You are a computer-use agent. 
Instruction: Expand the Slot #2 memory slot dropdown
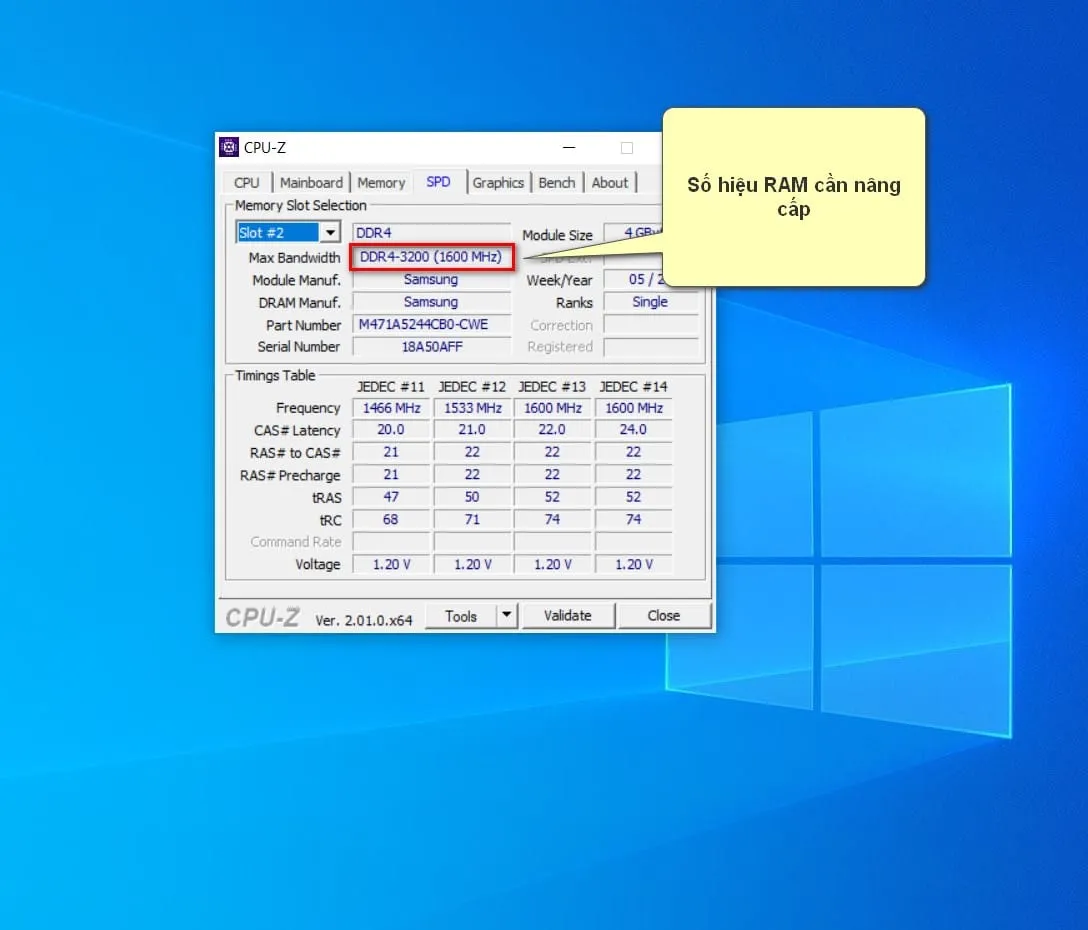330,233
